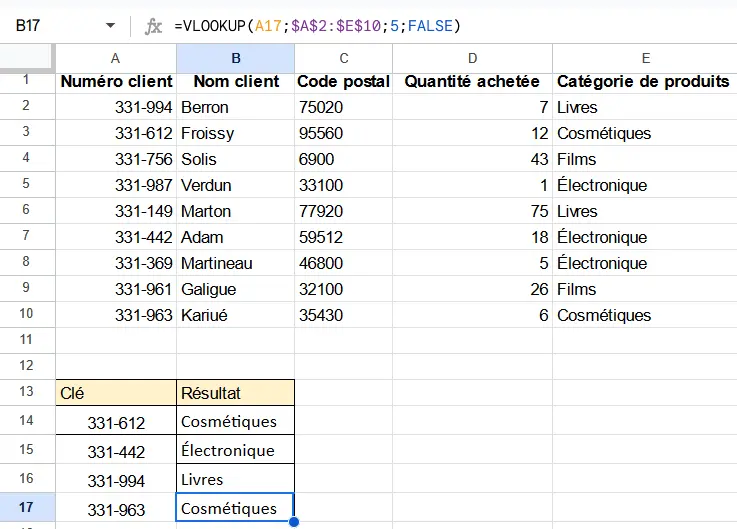Click the VLOOKUP formula in formula bar

pos(317,25)
